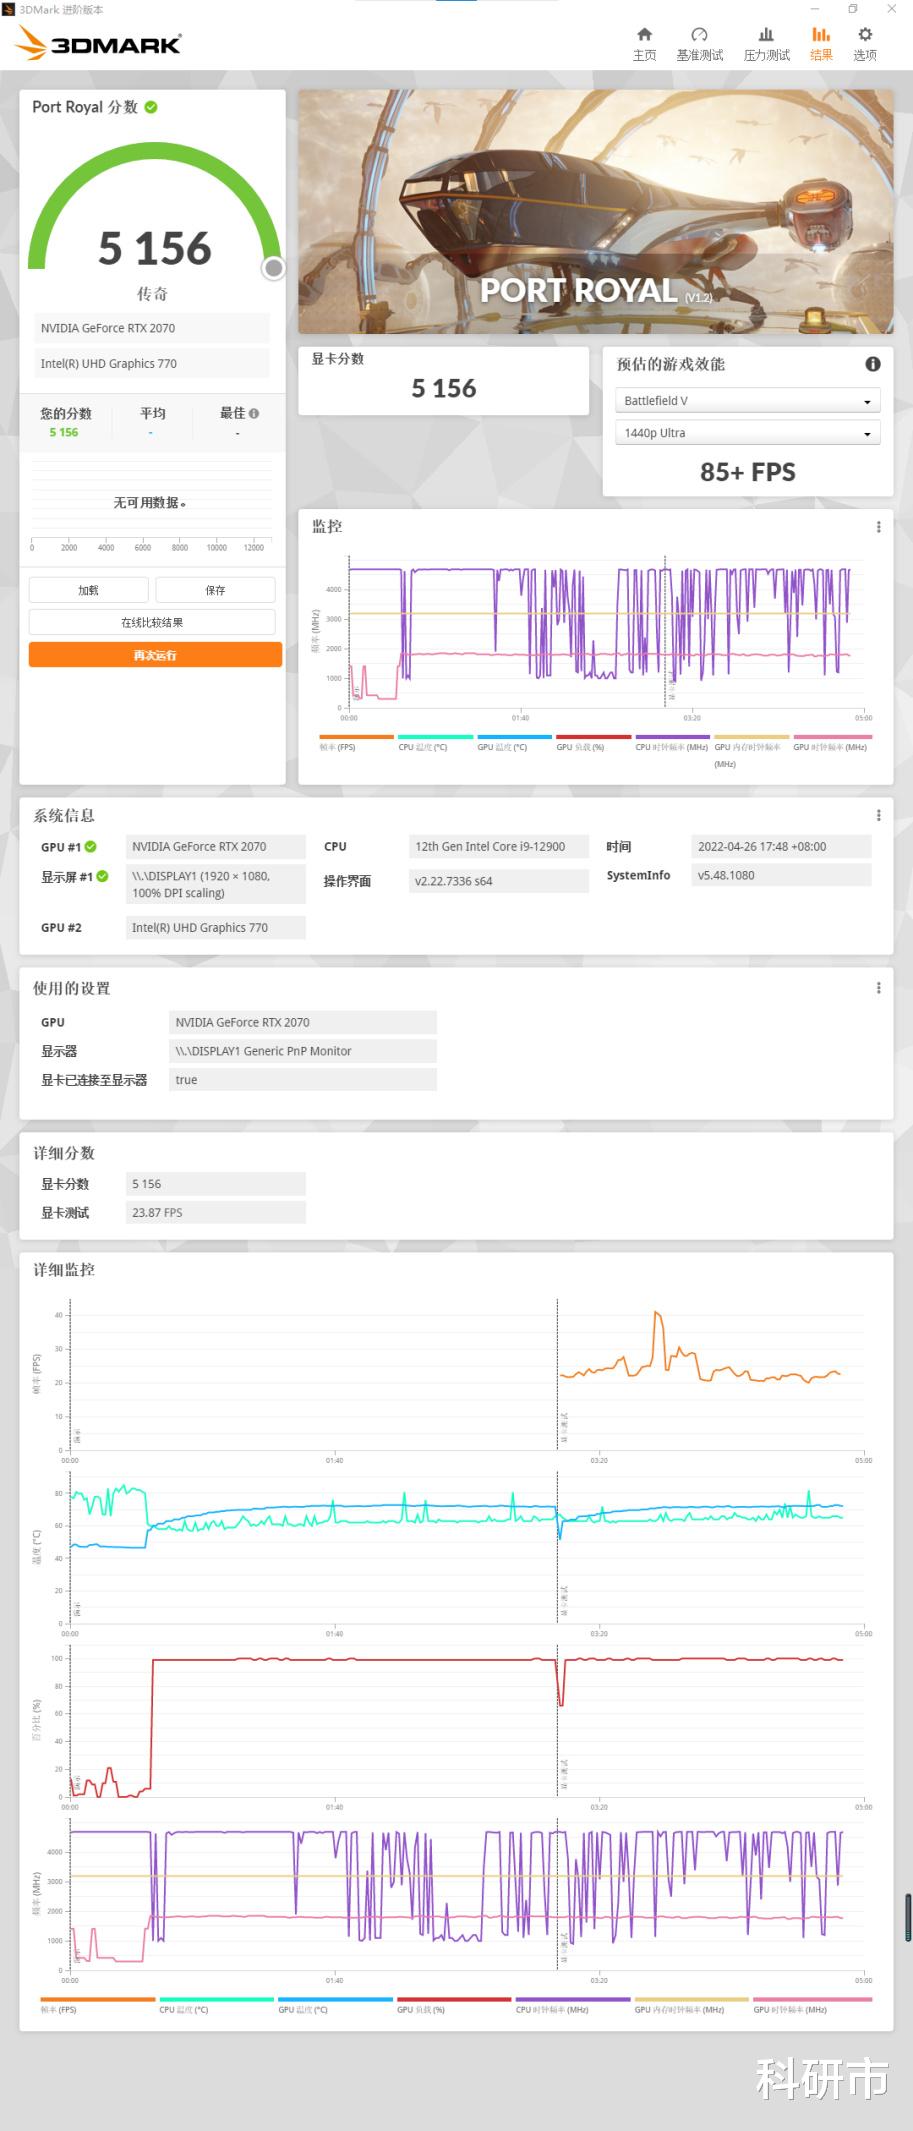
Task: Toggle GPU 内存时钟频率 legend in detailed monitoring
Action: (691, 2006)
